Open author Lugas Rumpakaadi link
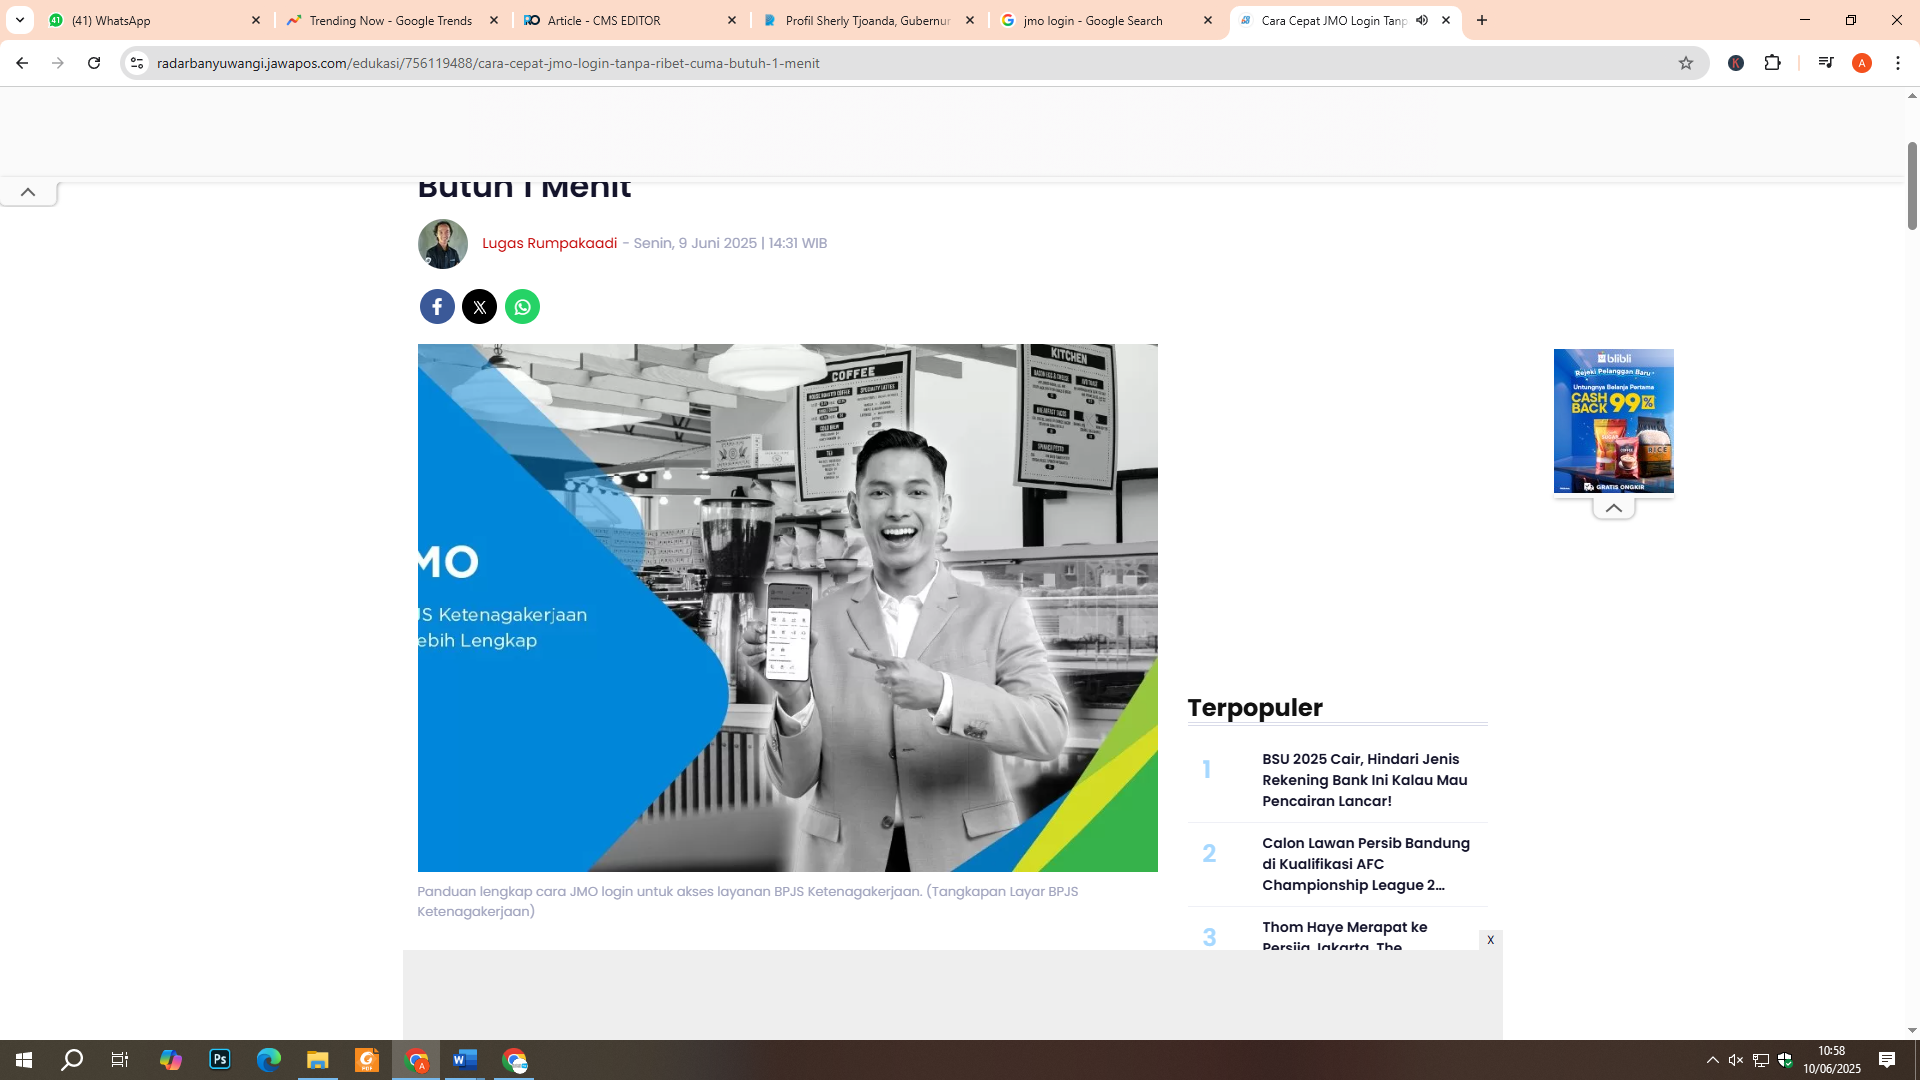This screenshot has width=1920, height=1080. tap(549, 243)
